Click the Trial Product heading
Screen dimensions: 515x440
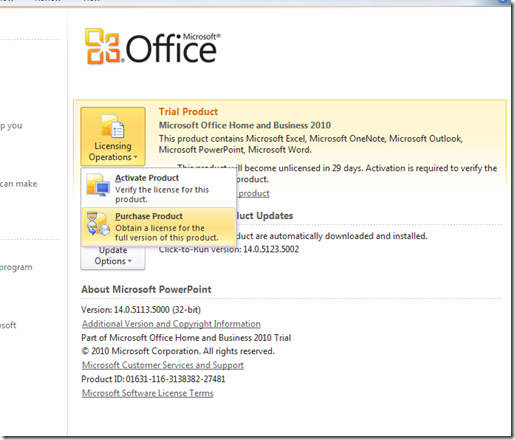pyautogui.click(x=188, y=112)
